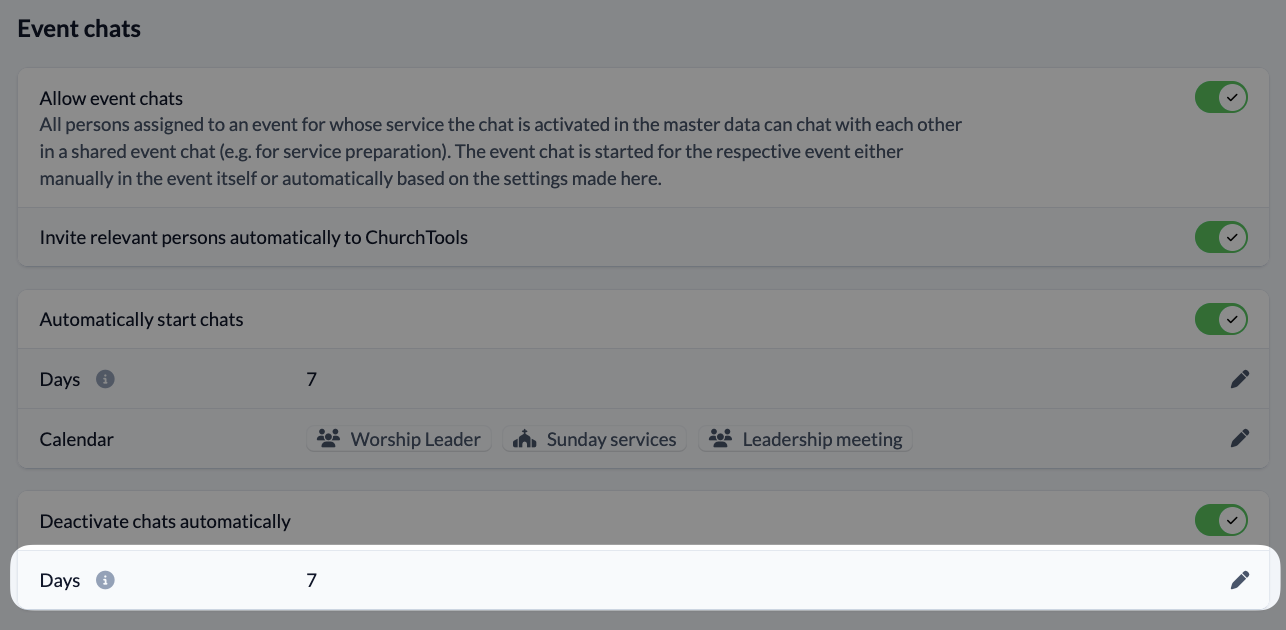Viewport: 1286px width, 630px height.
Task: Click the value 7 under Automatically start chats
Action: 312,379
